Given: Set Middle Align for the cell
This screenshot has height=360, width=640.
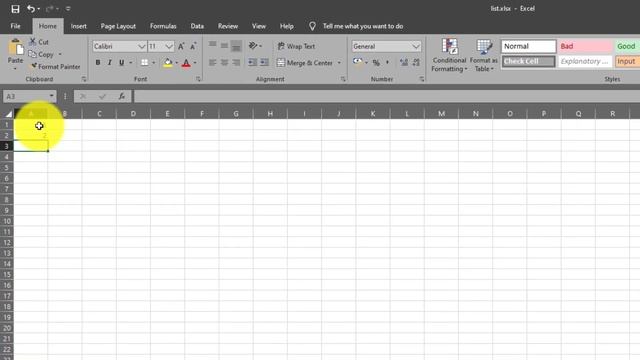Looking at the screenshot, I should click(x=224, y=46).
